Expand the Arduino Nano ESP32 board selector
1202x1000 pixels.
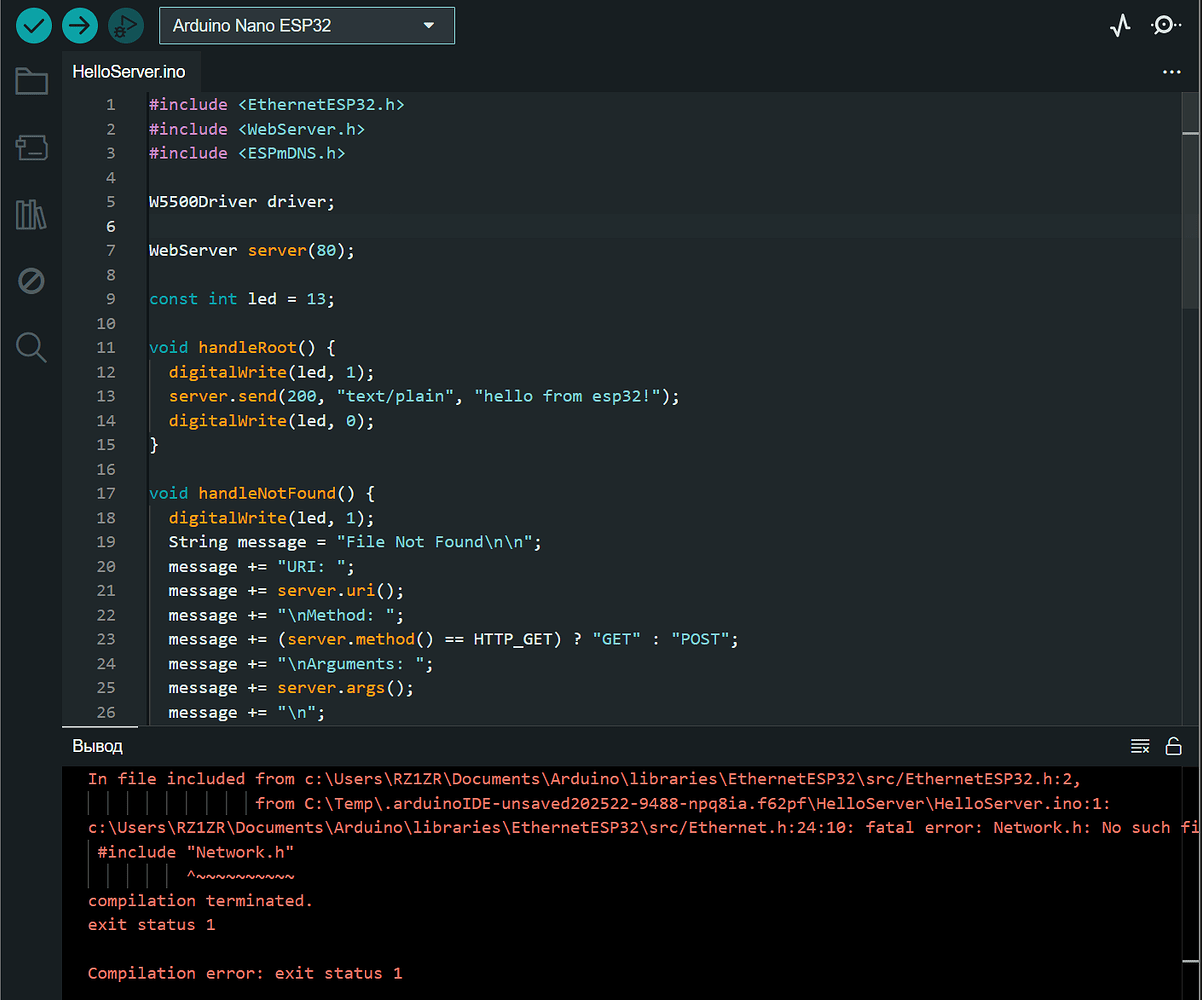[306, 26]
